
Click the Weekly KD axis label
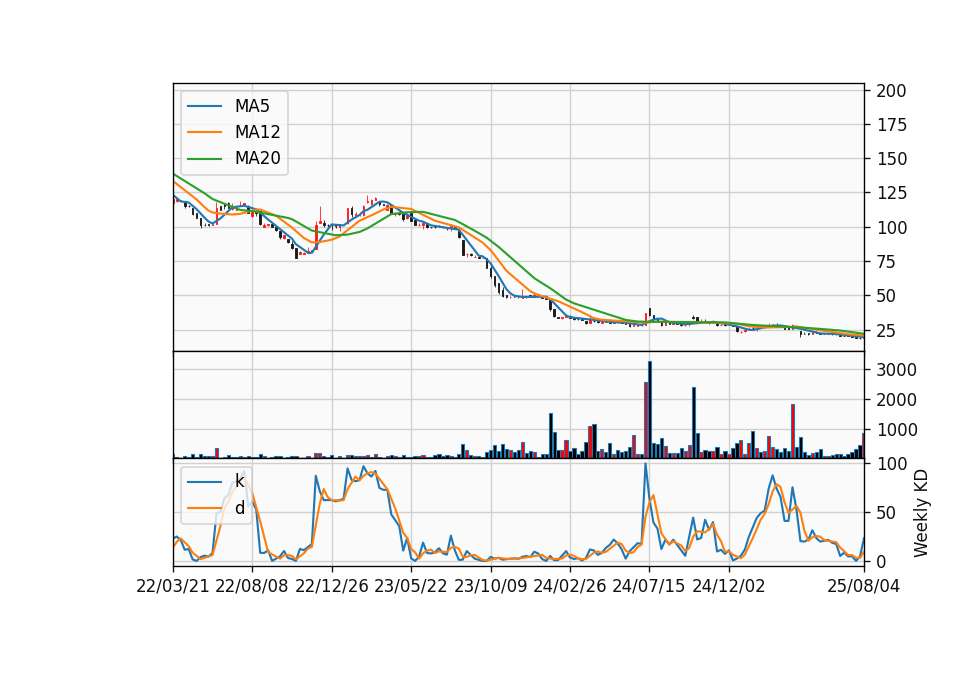(921, 513)
